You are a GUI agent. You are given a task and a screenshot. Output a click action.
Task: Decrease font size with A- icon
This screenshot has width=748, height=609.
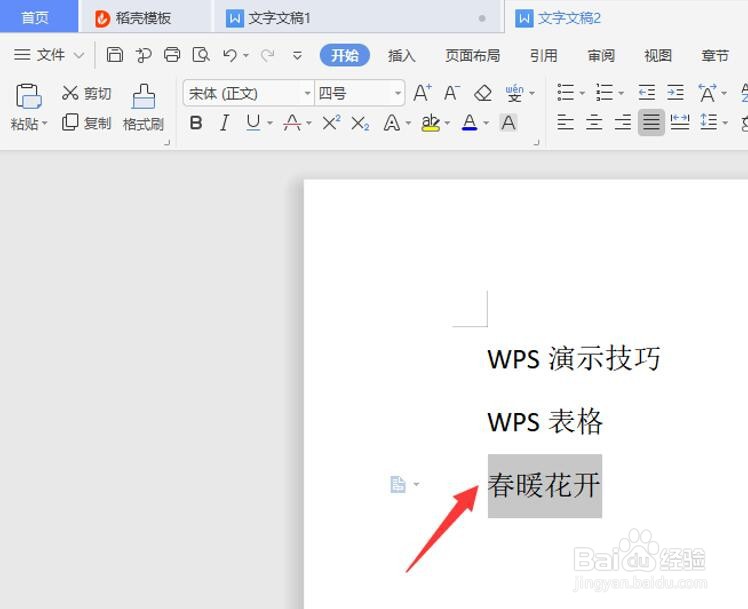[x=451, y=92]
